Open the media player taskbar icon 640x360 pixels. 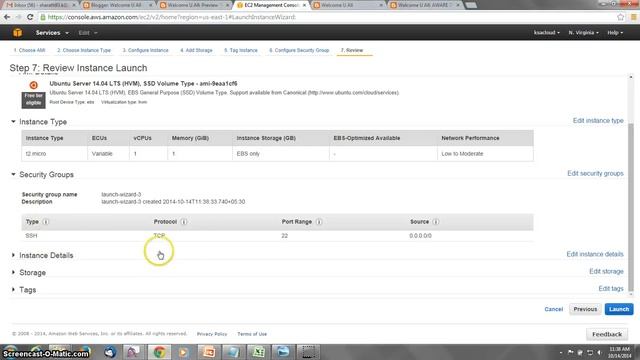click(183, 351)
